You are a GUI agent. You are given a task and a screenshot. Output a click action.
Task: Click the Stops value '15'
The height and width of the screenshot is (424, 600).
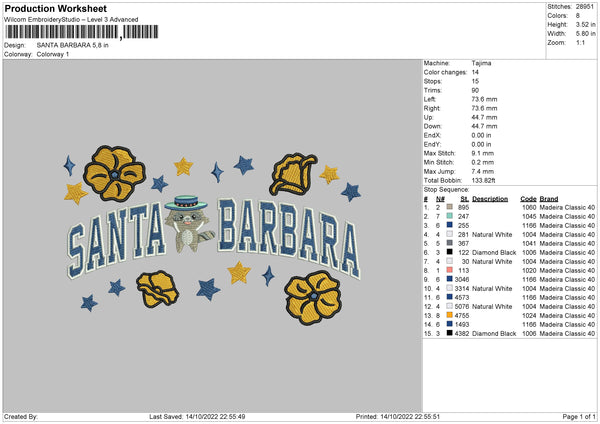(475, 81)
